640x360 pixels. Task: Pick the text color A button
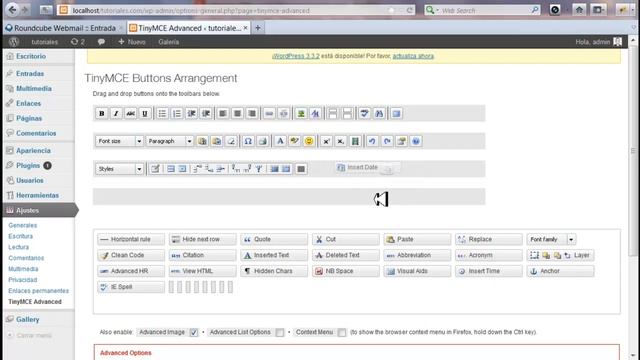click(280, 141)
